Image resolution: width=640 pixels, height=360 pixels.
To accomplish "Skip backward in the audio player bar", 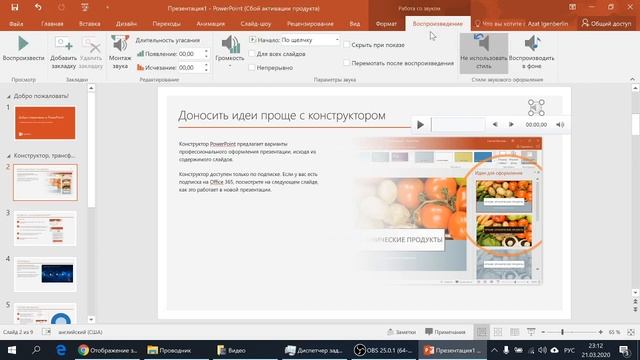I will pos(495,124).
